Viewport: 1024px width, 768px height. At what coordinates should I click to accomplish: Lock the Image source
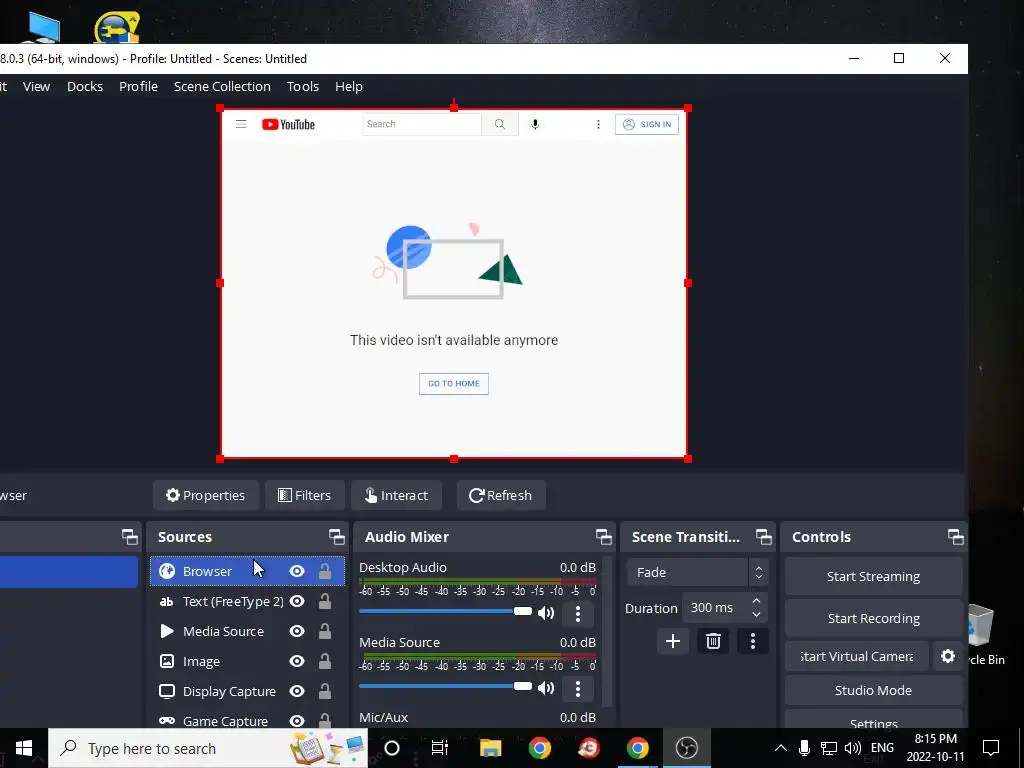tap(325, 662)
